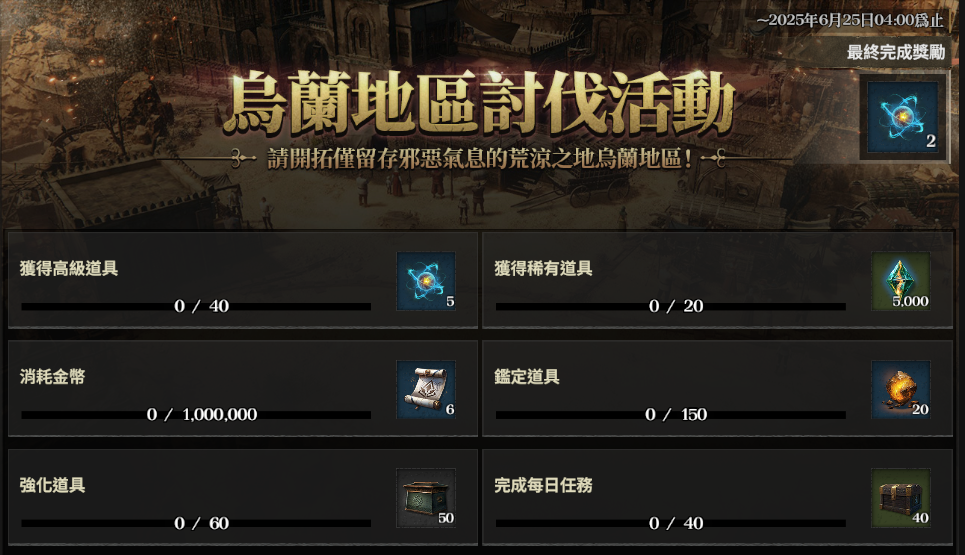The width and height of the screenshot is (965, 555).
Task: Click the scroll reward icon for 消耗金幣
Action: pos(426,389)
